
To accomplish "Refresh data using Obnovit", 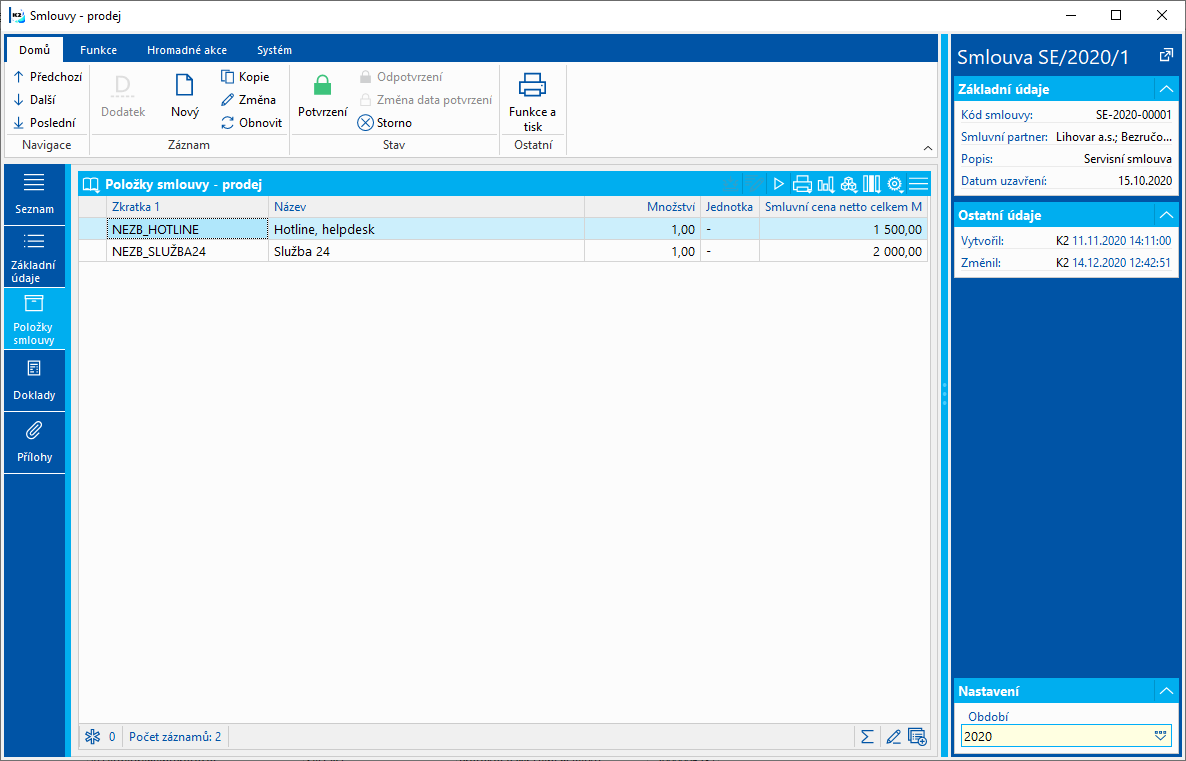I will pos(251,123).
